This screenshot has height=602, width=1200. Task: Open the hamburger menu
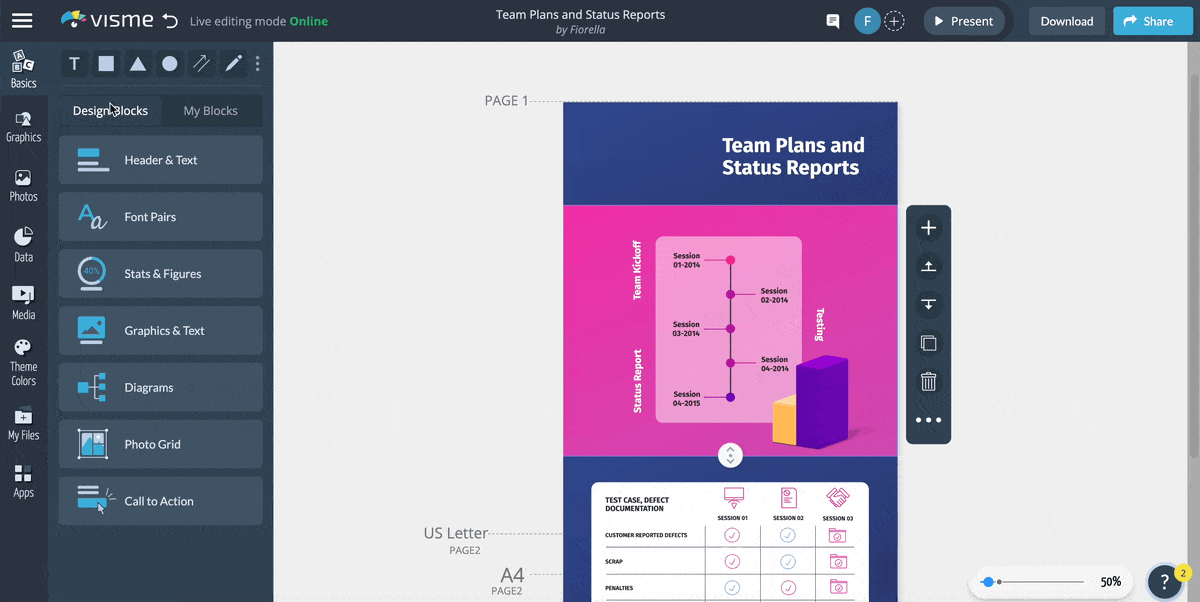(22, 20)
